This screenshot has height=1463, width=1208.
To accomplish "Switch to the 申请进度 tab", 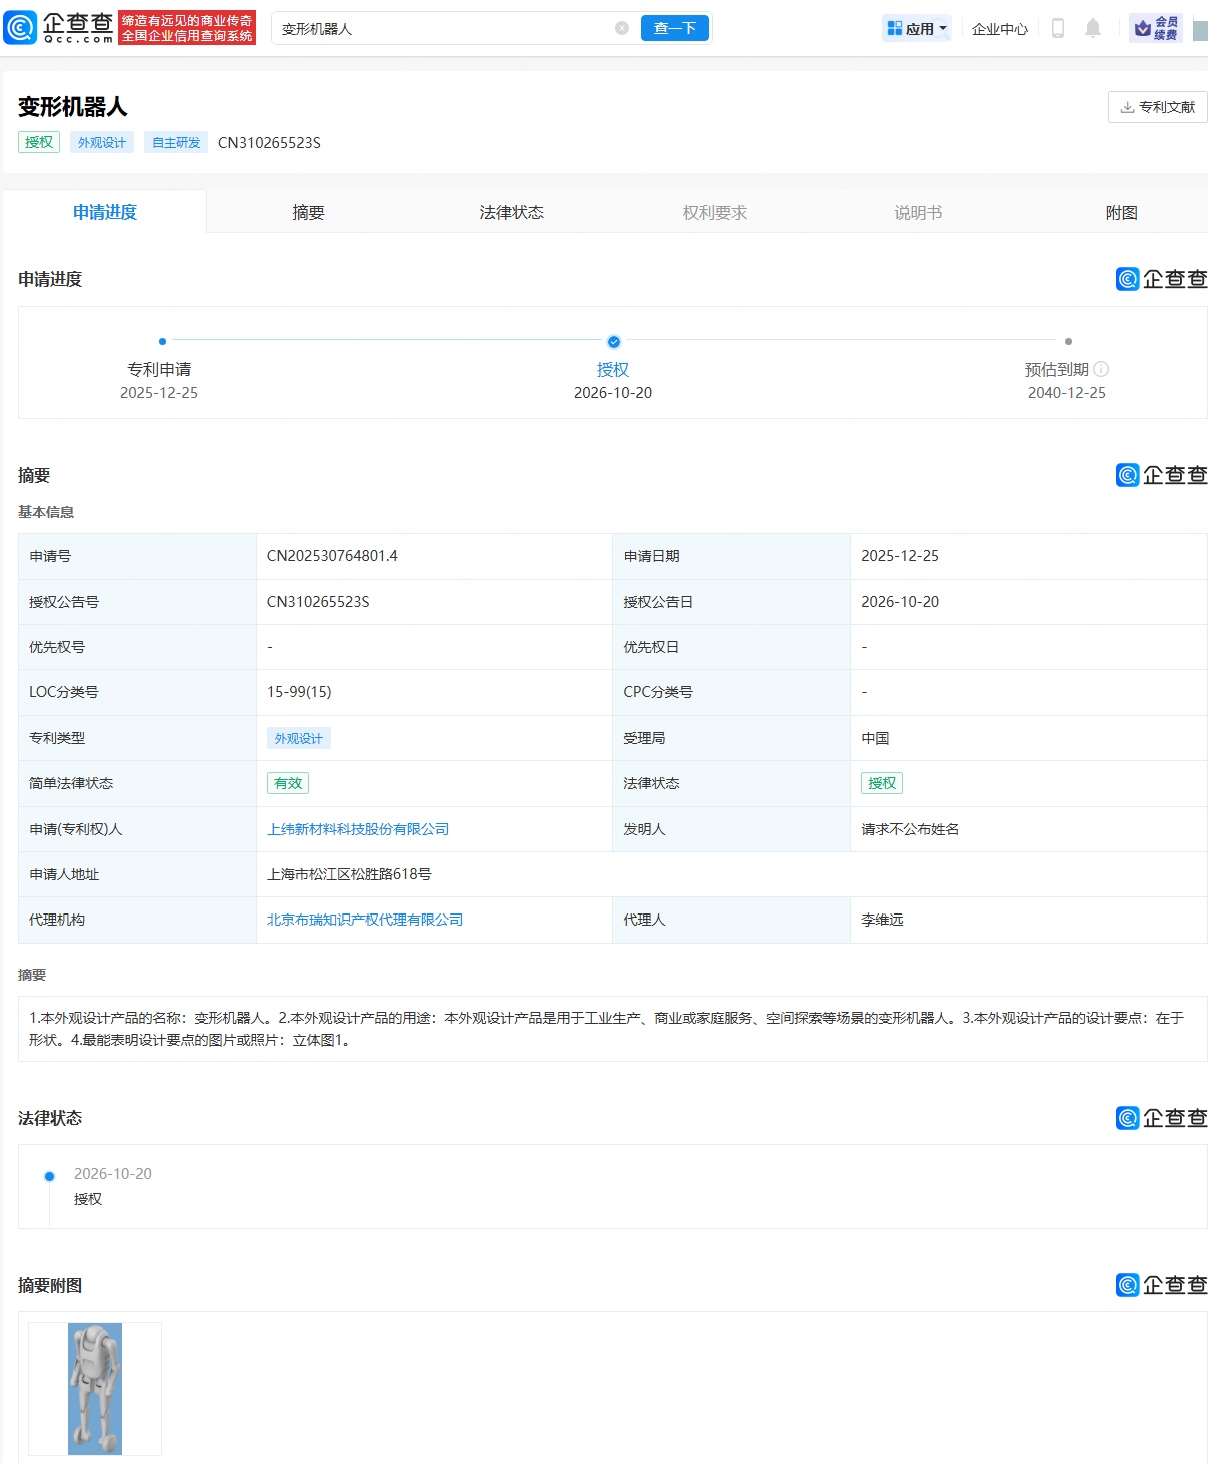I will coord(105,212).
